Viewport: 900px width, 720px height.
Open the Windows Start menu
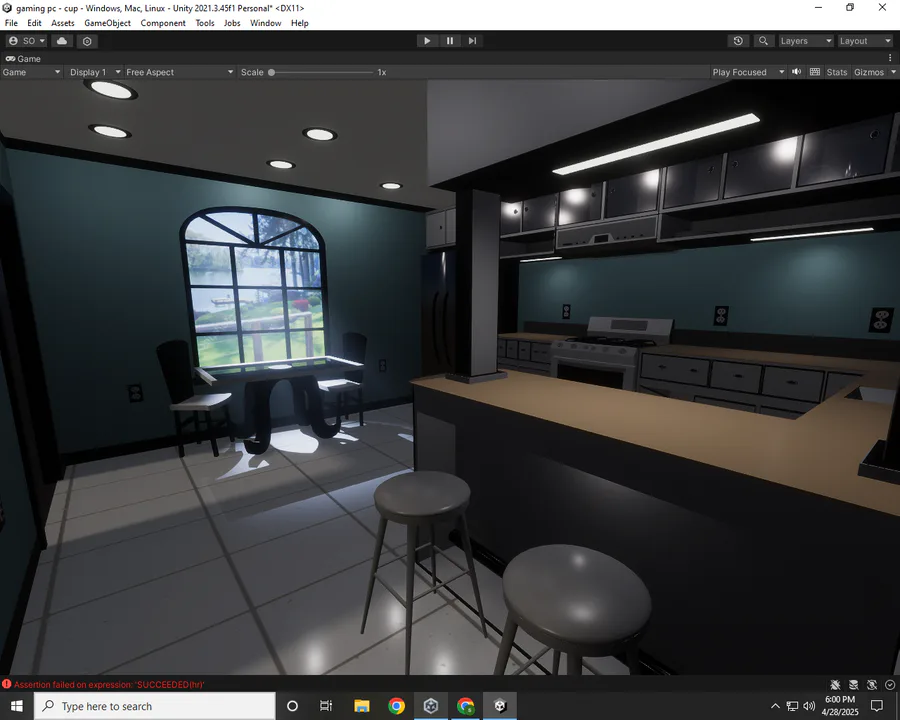pos(17,706)
